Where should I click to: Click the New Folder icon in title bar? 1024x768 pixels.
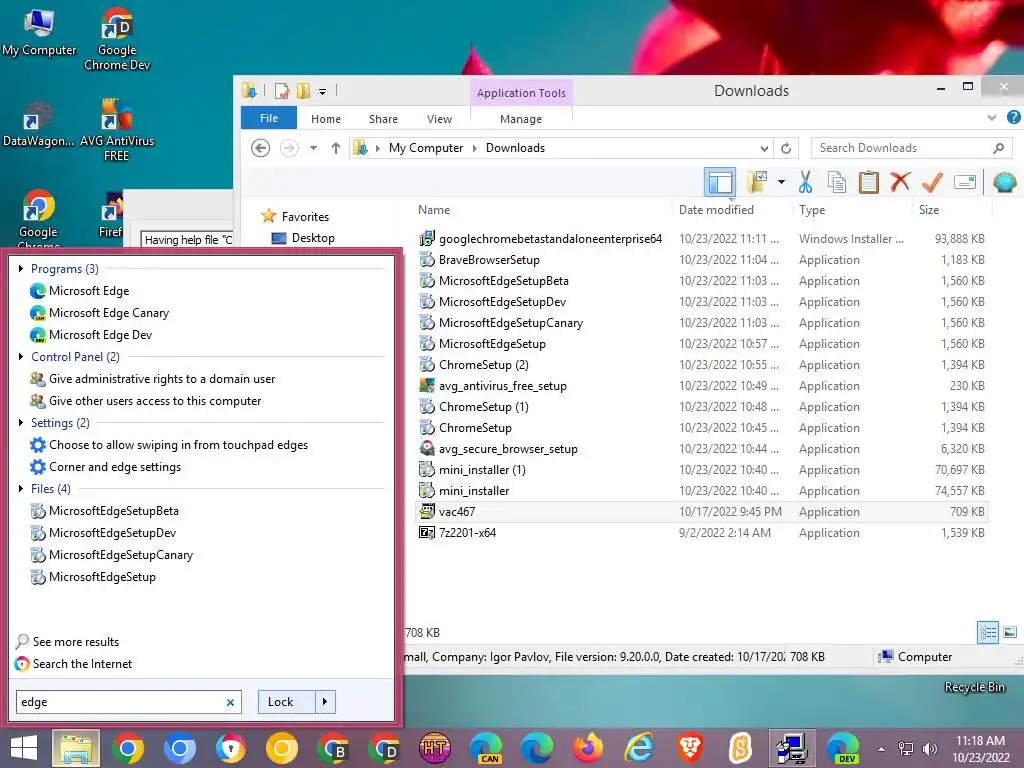coord(303,91)
